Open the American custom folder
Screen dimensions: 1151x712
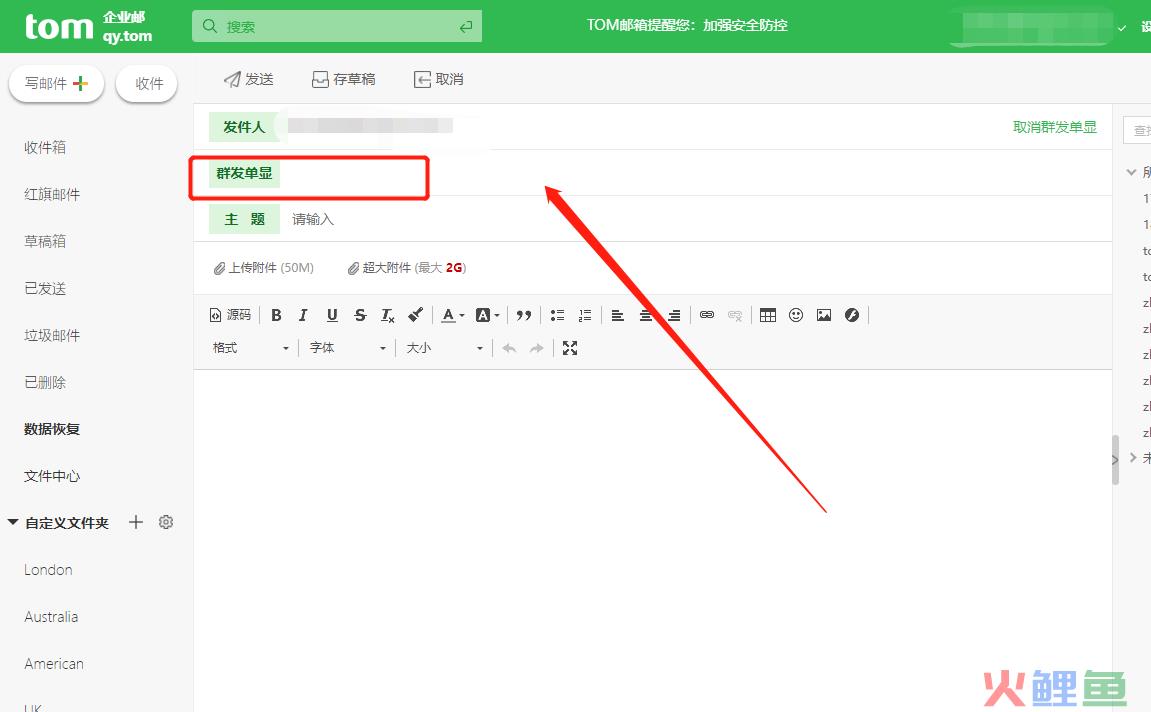pyautogui.click(x=54, y=664)
